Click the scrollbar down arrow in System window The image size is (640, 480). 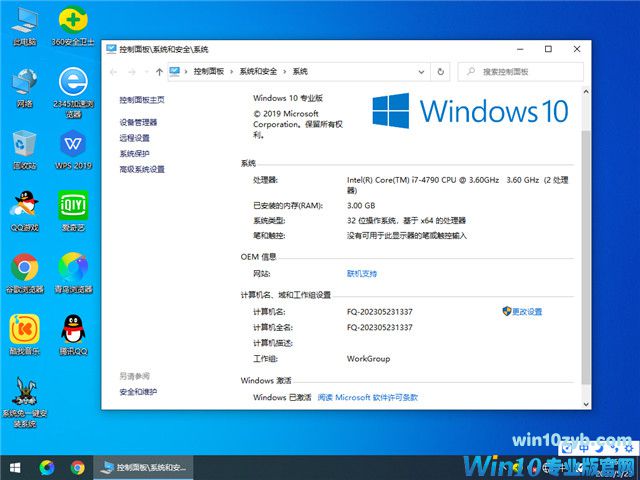click(586, 404)
